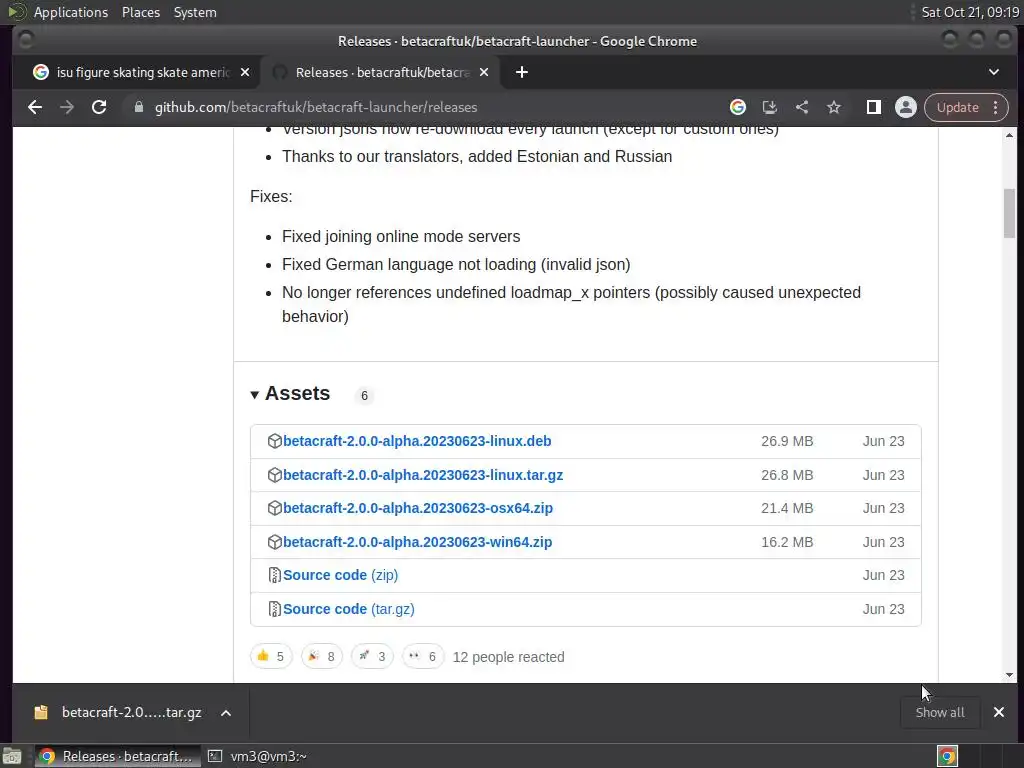Toggle the rocket reaction

coord(372,656)
